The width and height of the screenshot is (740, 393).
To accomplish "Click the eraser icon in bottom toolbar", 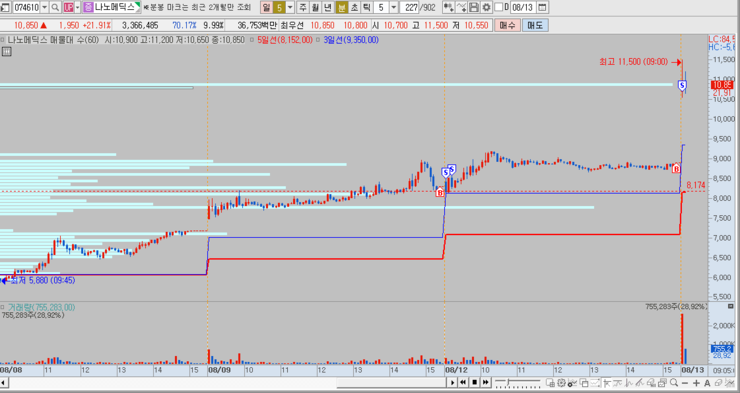I will tap(718, 383).
